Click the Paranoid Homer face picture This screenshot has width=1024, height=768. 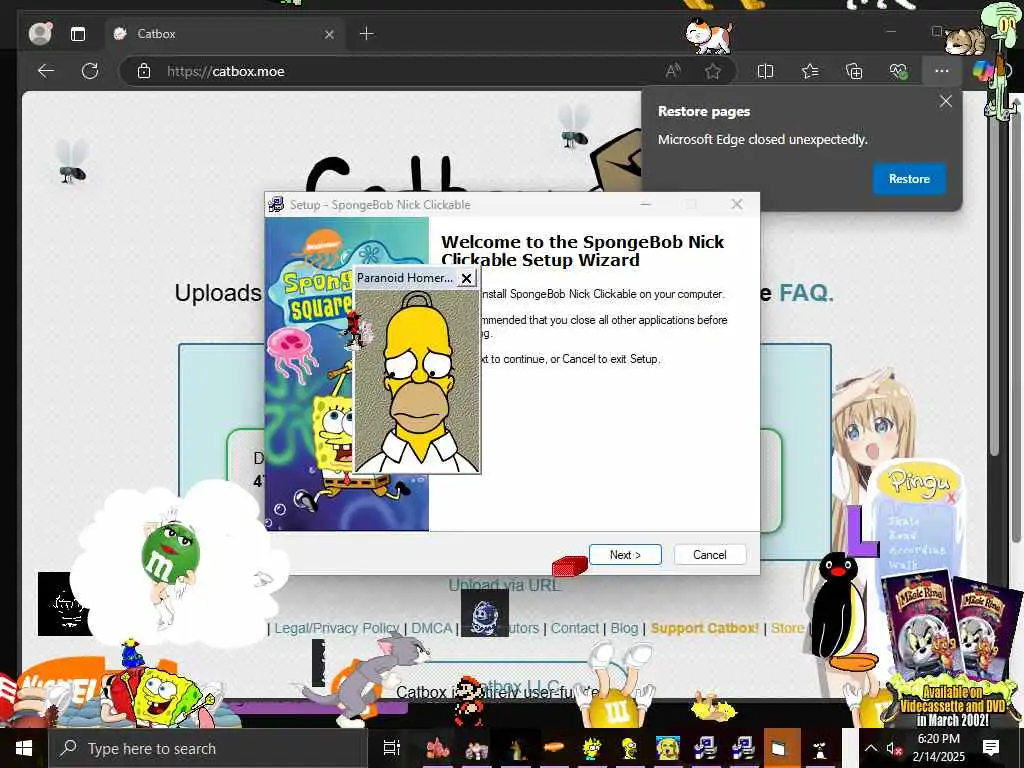point(417,381)
